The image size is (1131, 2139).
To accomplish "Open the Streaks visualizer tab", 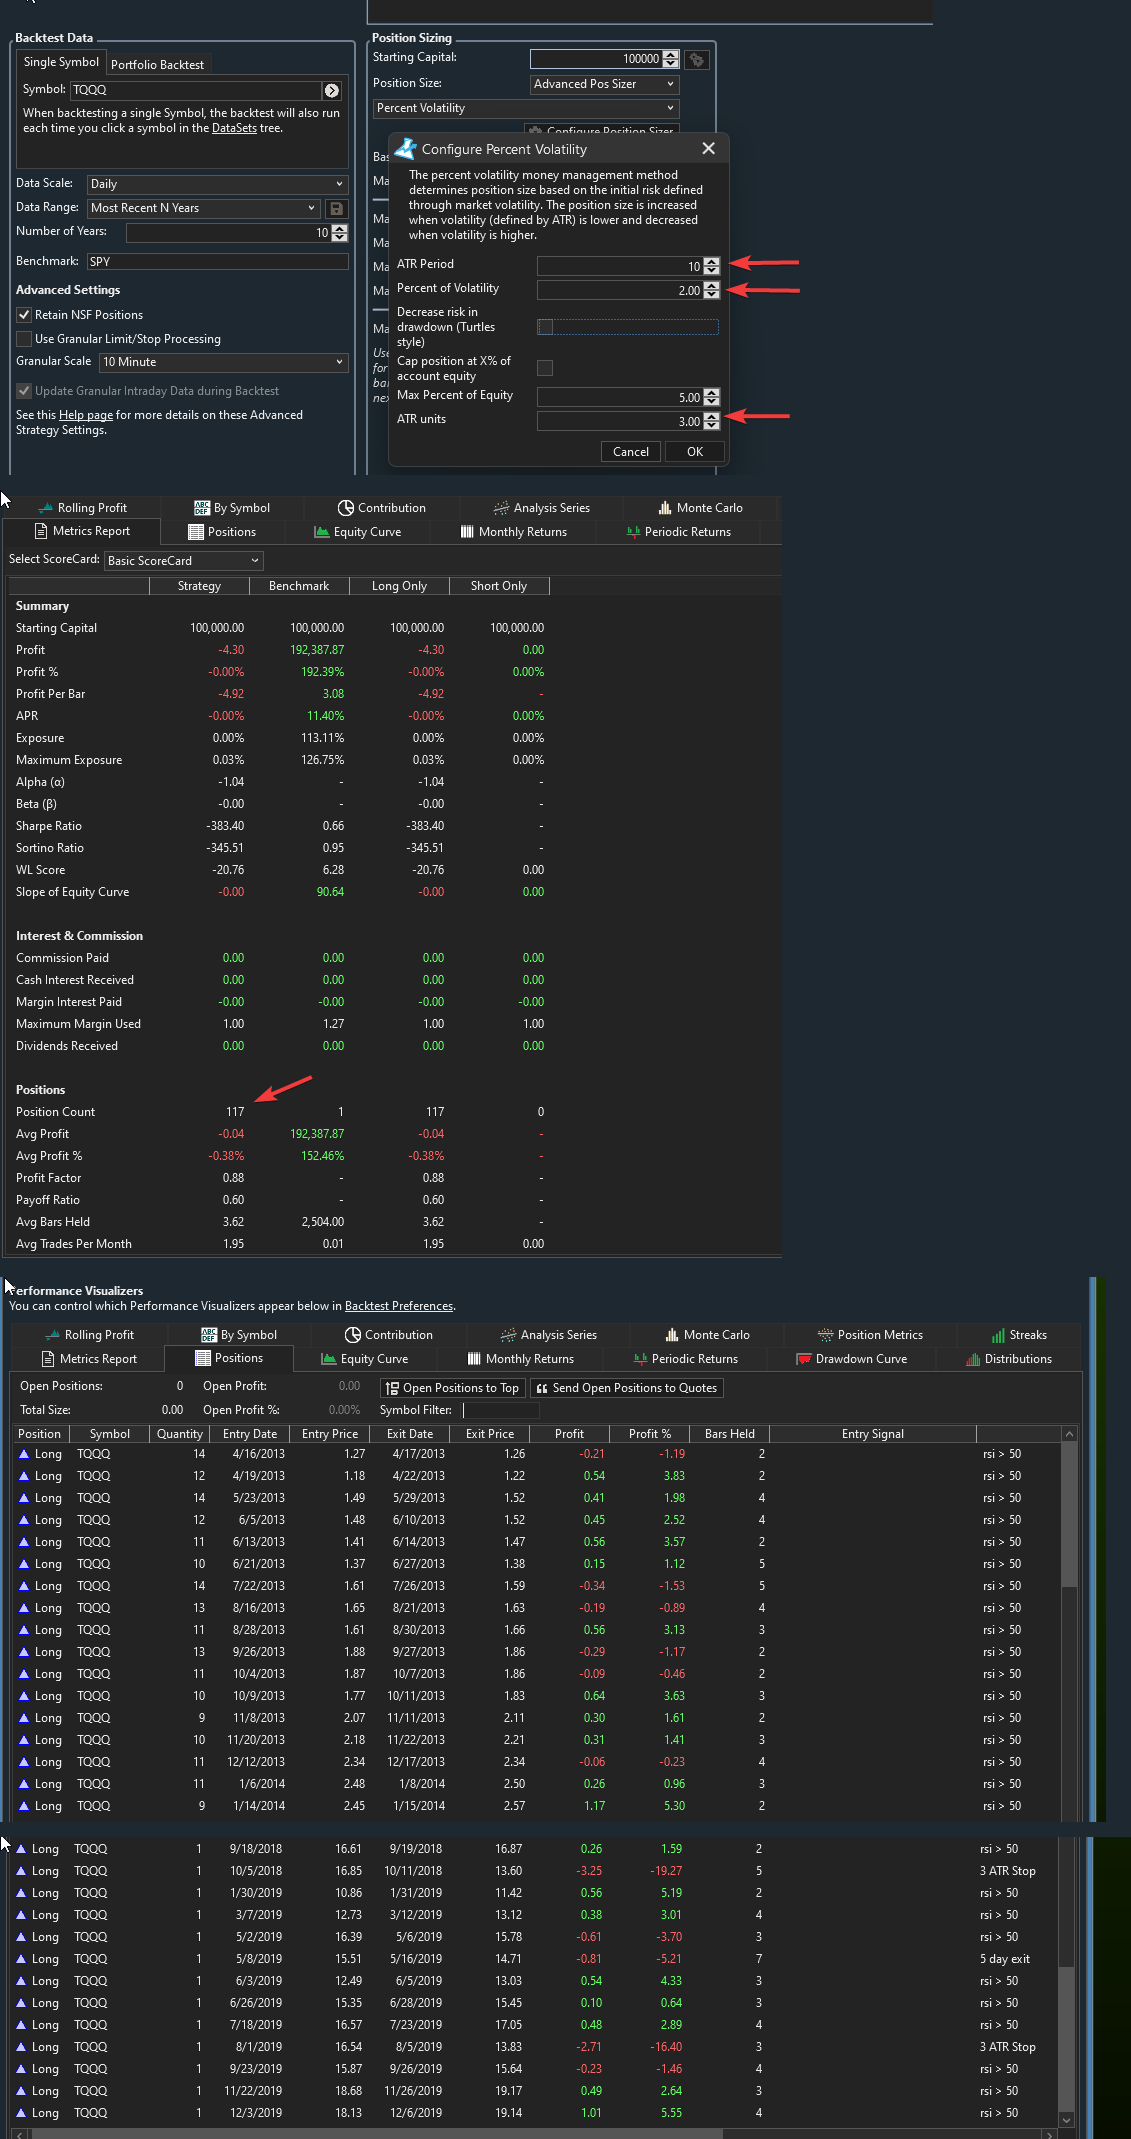I will pos(1018,1335).
